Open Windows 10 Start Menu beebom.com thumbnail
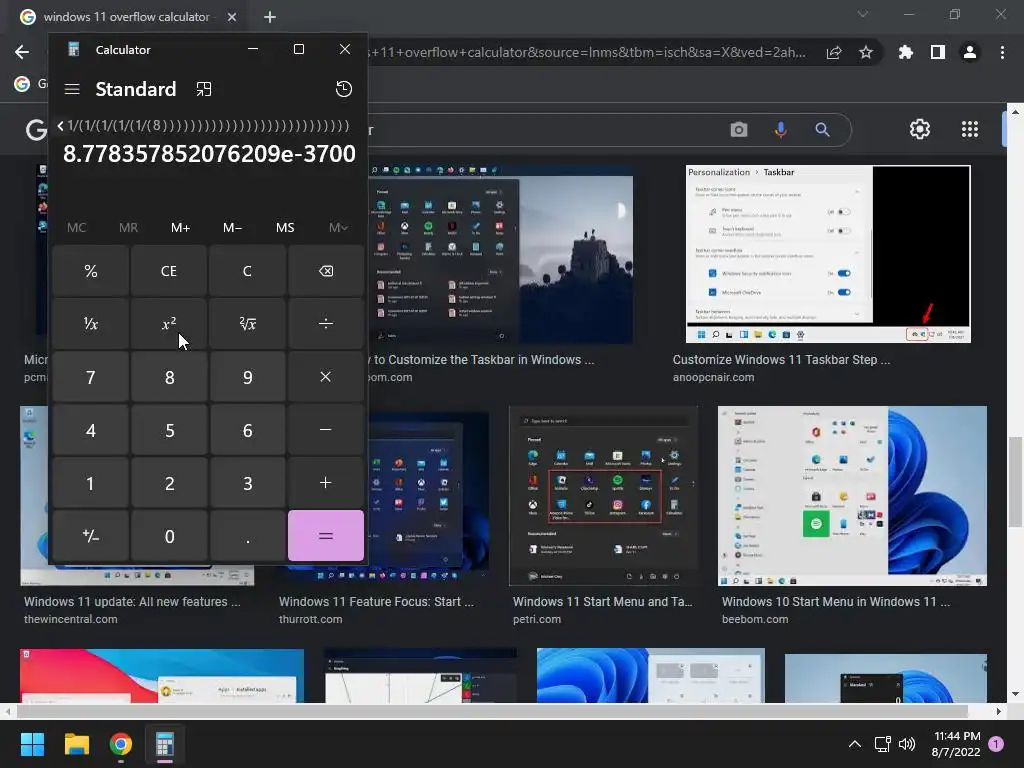The width and height of the screenshot is (1024, 768). point(852,496)
